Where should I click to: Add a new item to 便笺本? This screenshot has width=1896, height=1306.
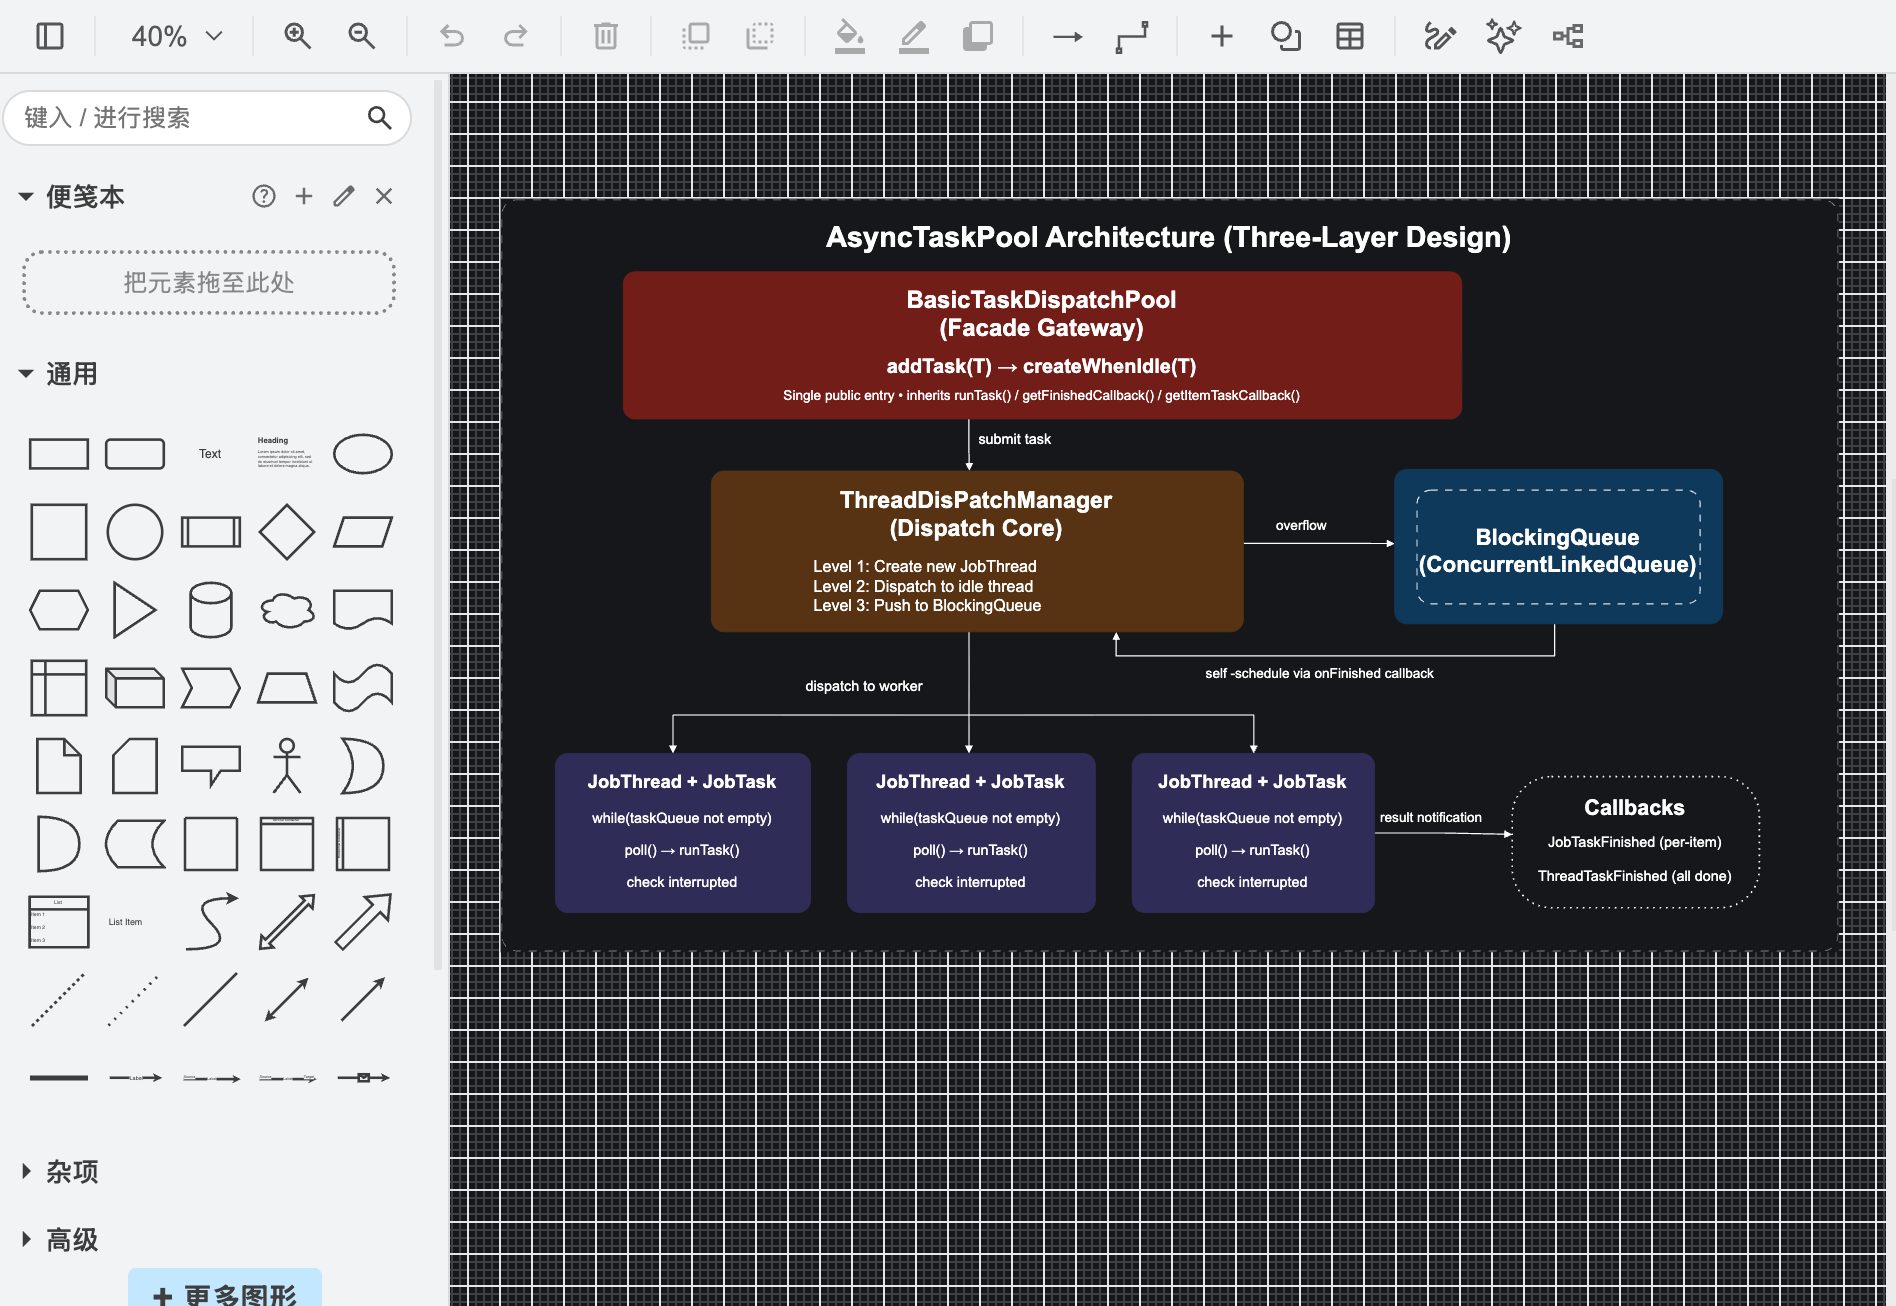click(x=304, y=196)
